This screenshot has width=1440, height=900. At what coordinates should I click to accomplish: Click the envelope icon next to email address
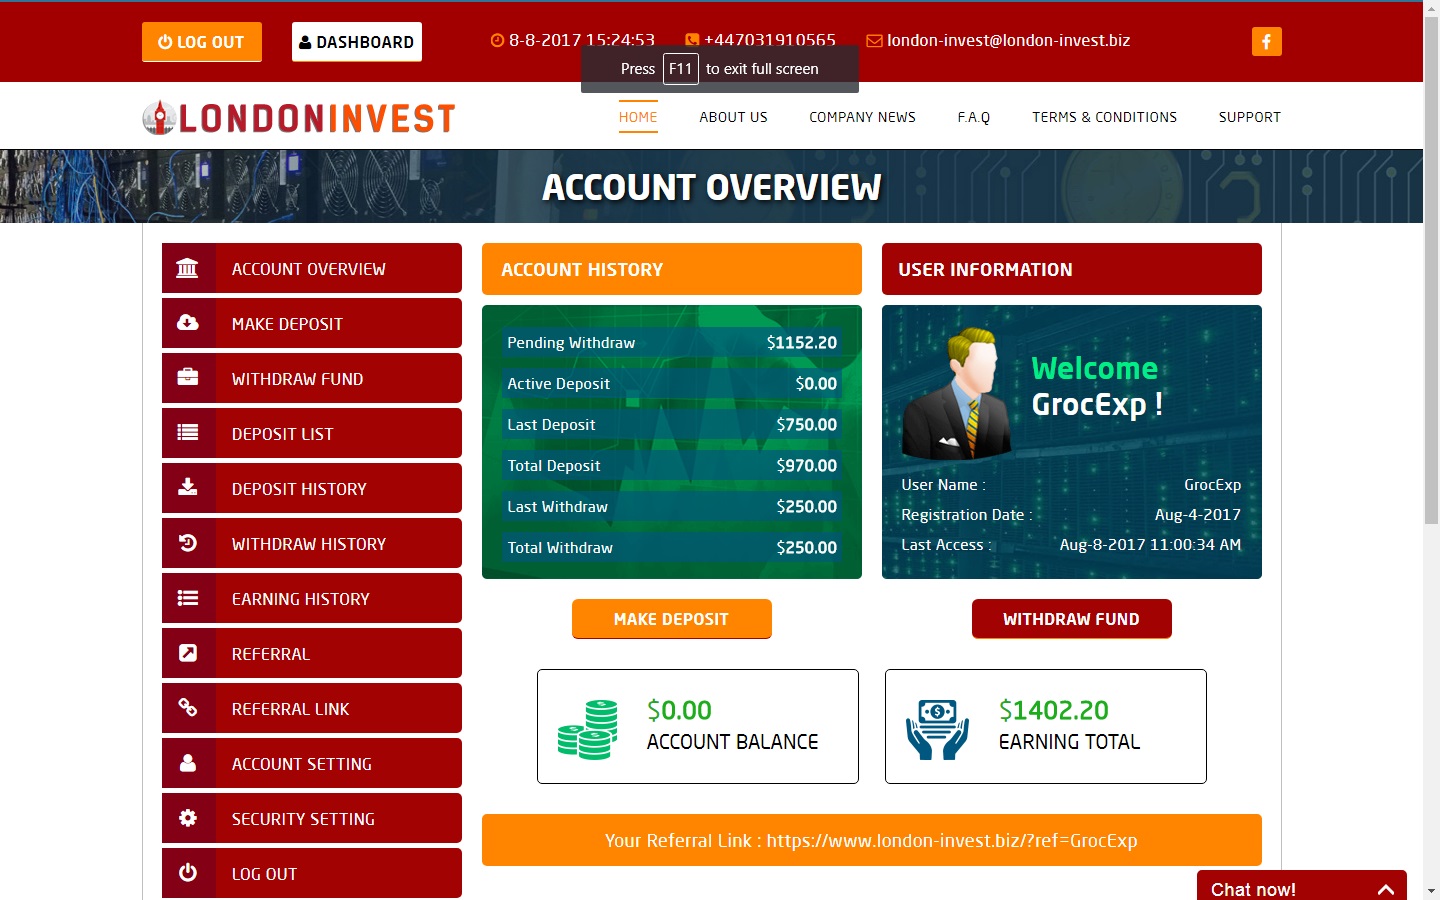click(874, 41)
